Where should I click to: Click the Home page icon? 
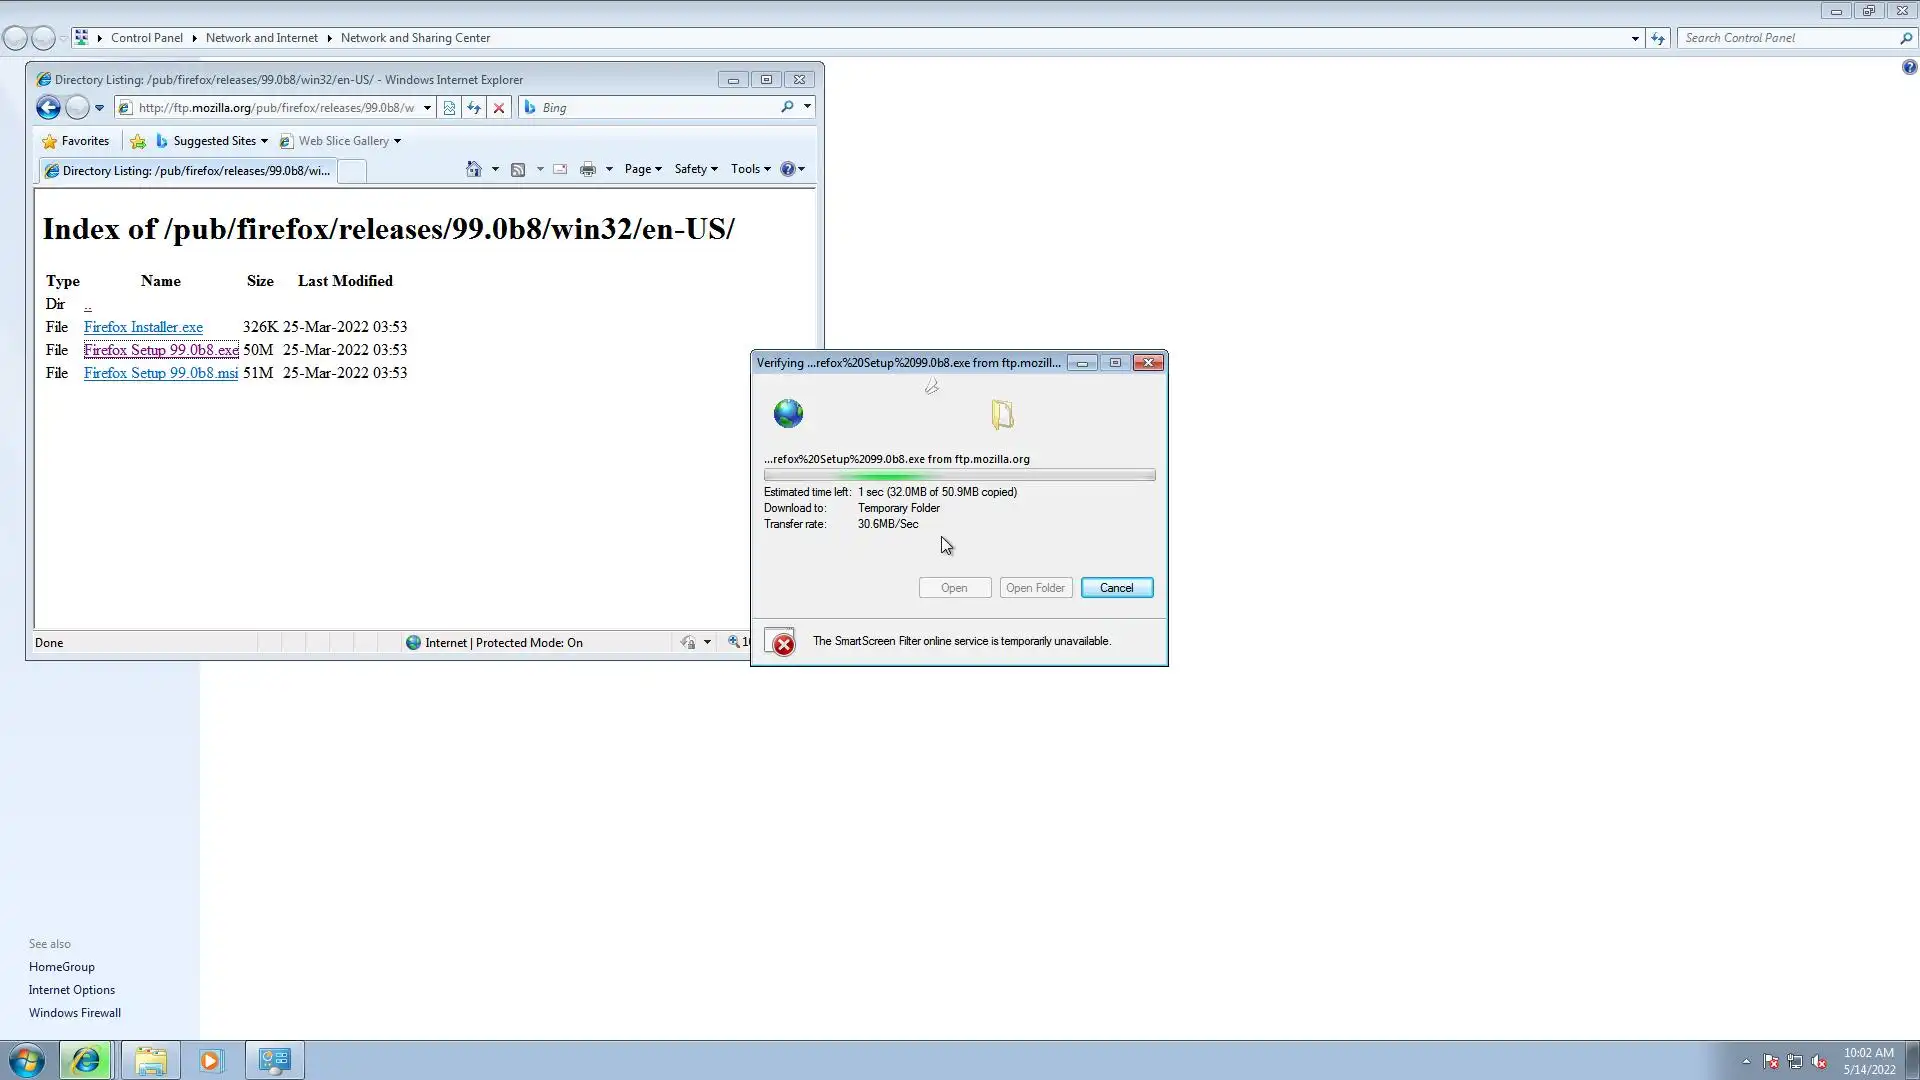(x=474, y=169)
